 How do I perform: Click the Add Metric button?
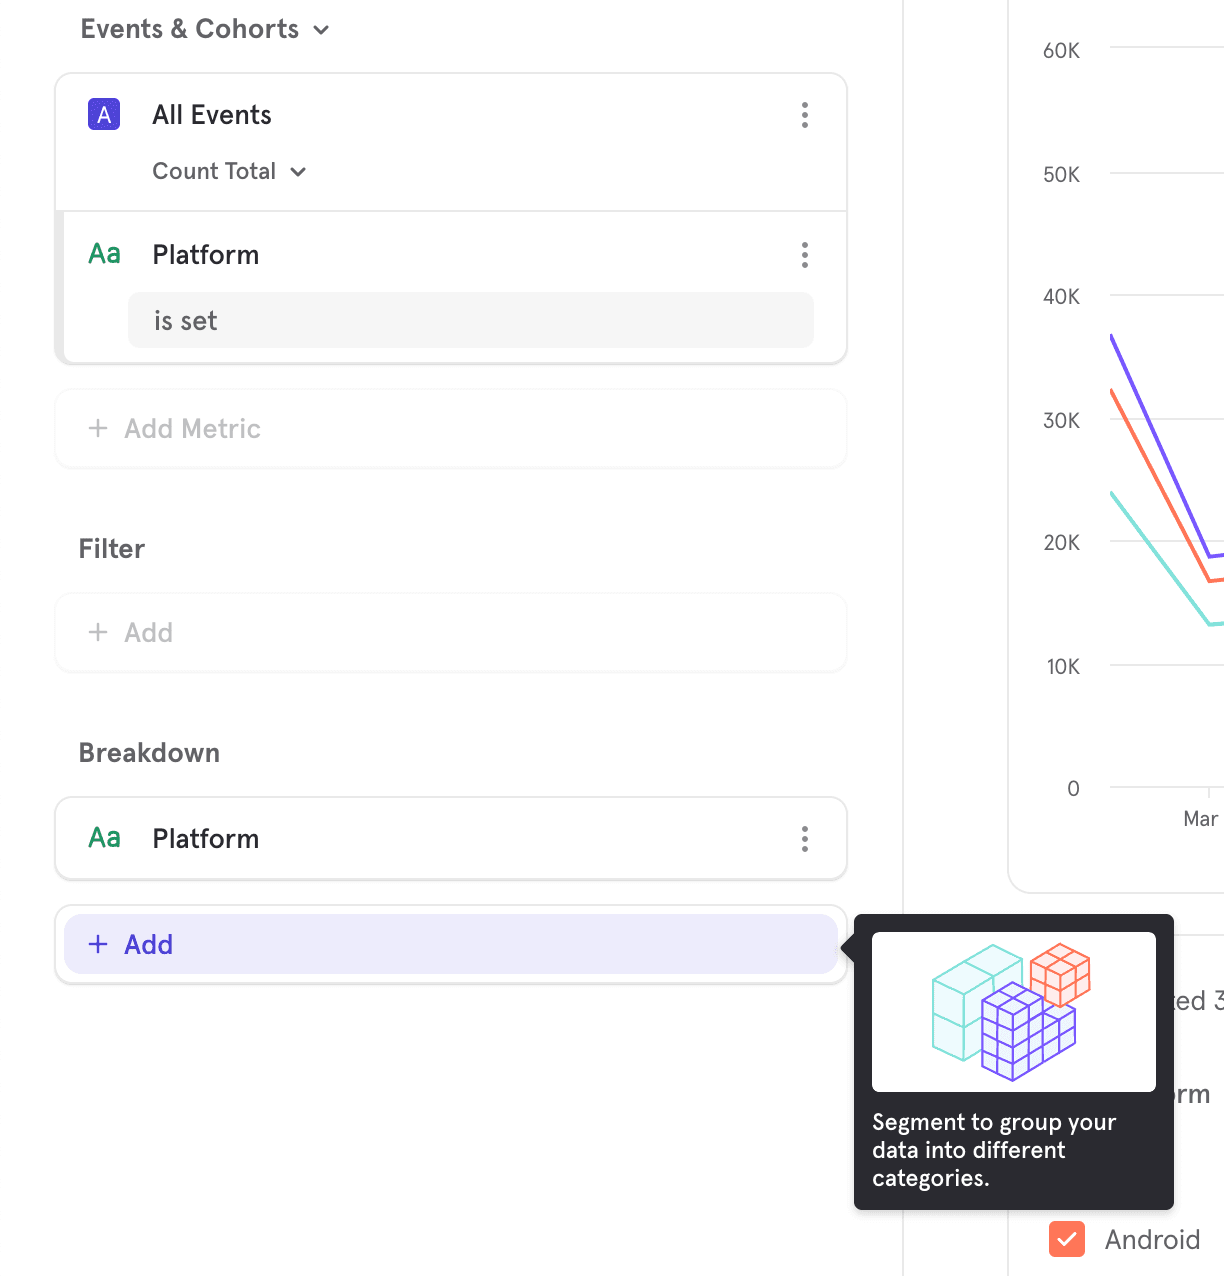pyautogui.click(x=451, y=428)
